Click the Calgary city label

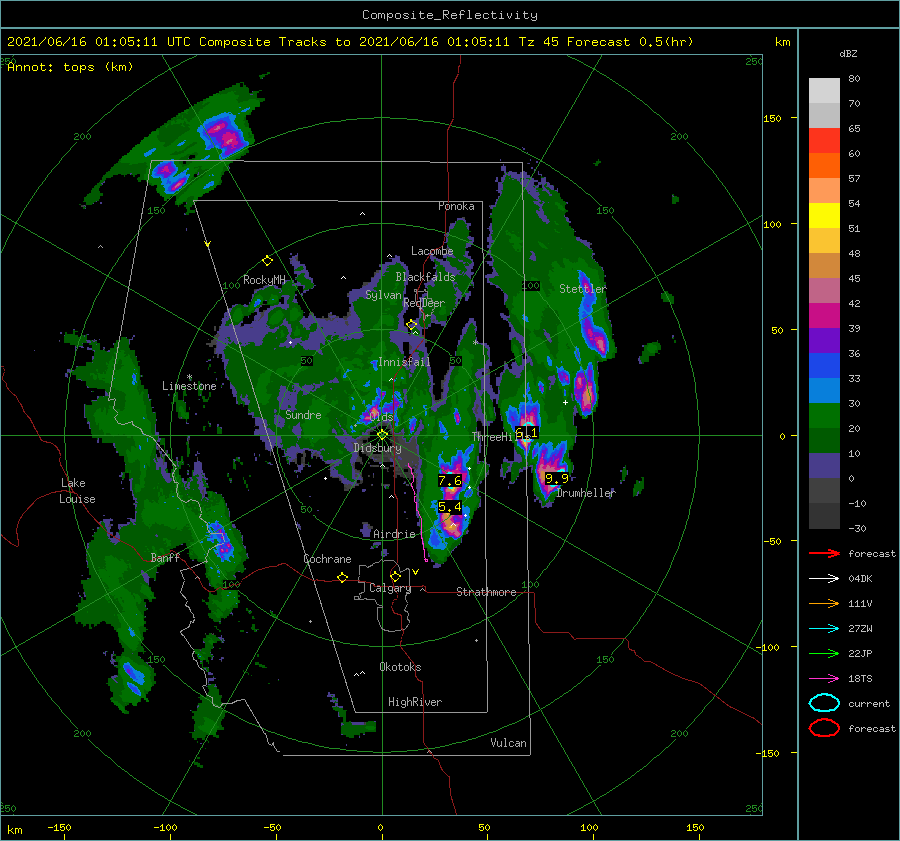[x=390, y=588]
